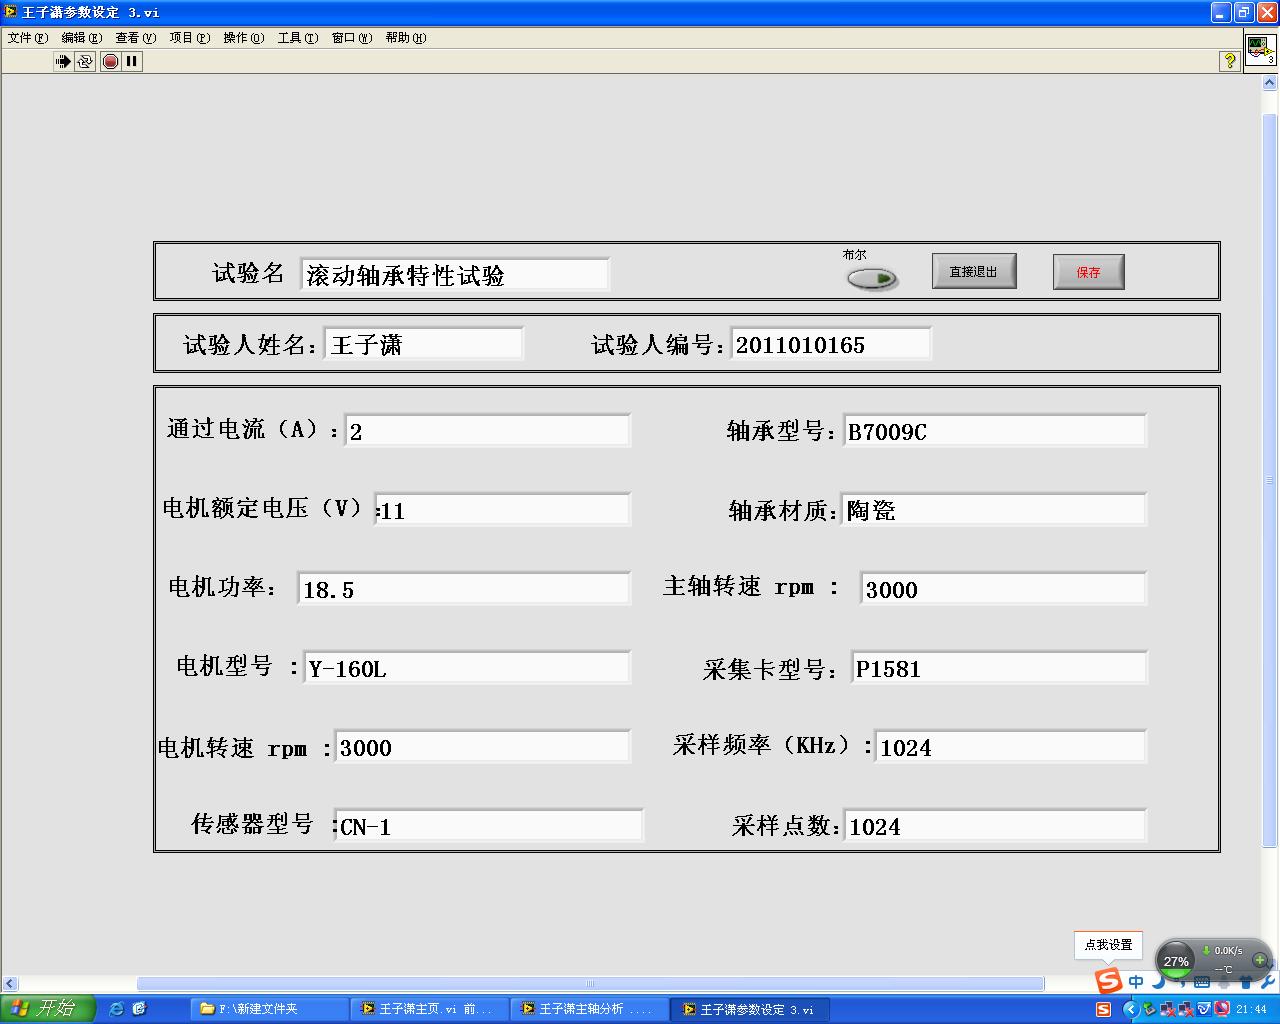Click the LabVIEW icon in title bar
The width and height of the screenshot is (1280, 1024).
[x=11, y=12]
